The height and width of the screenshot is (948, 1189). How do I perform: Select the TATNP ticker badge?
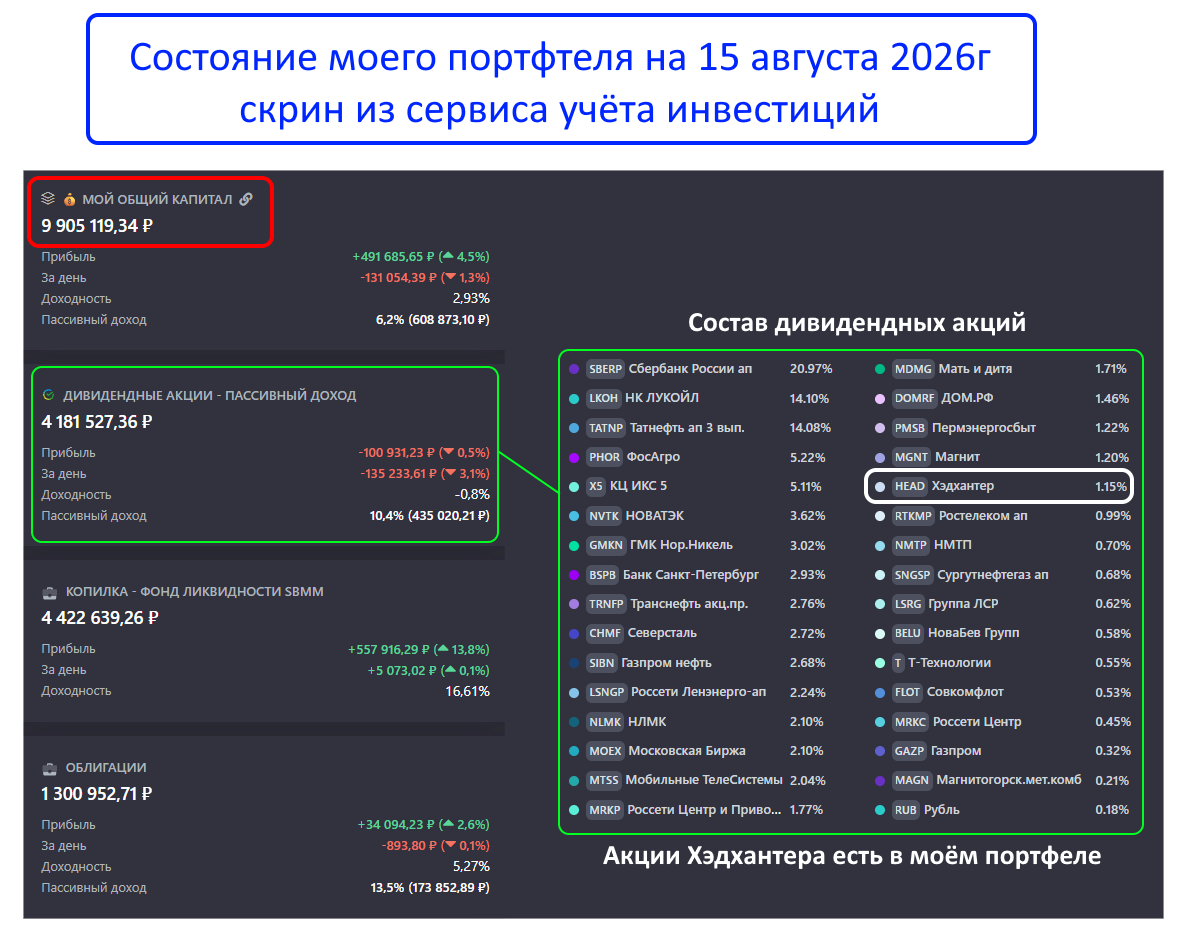tap(606, 428)
